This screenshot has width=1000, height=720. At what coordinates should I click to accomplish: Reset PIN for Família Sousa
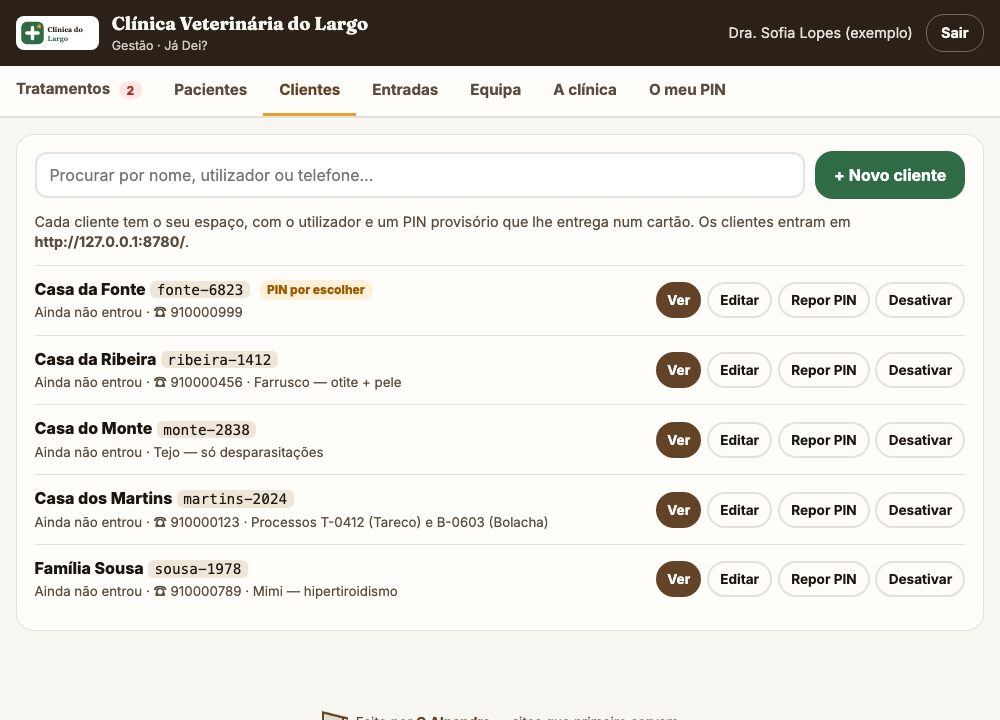coord(823,579)
